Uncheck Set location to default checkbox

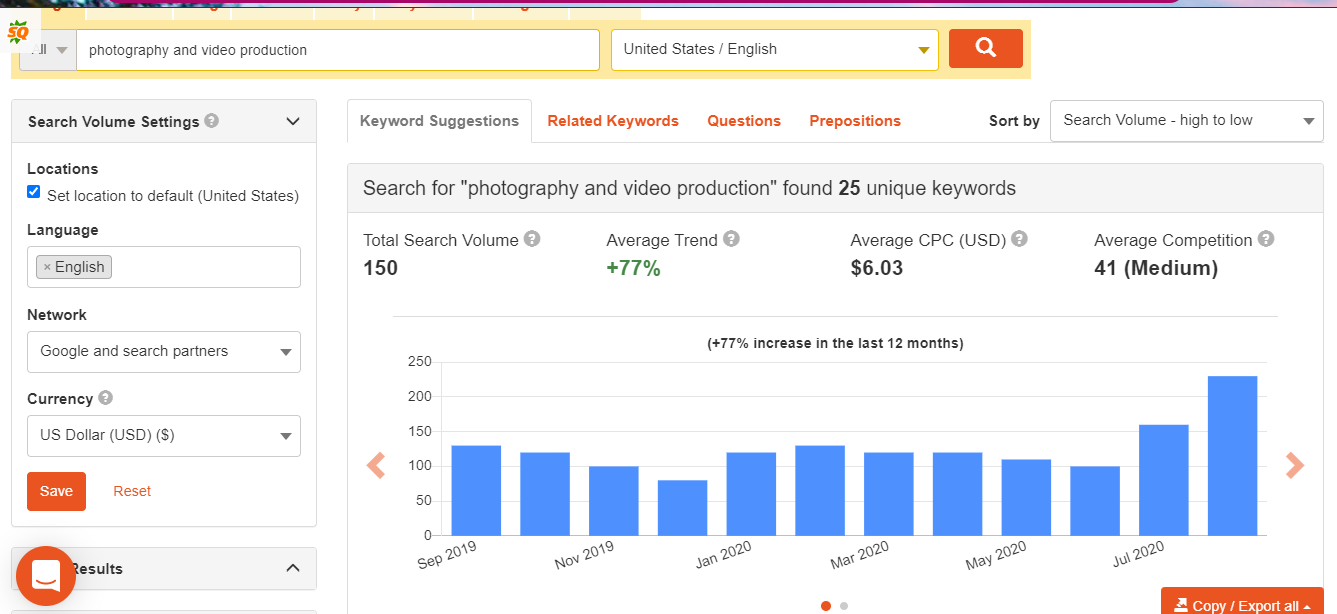click(34, 192)
